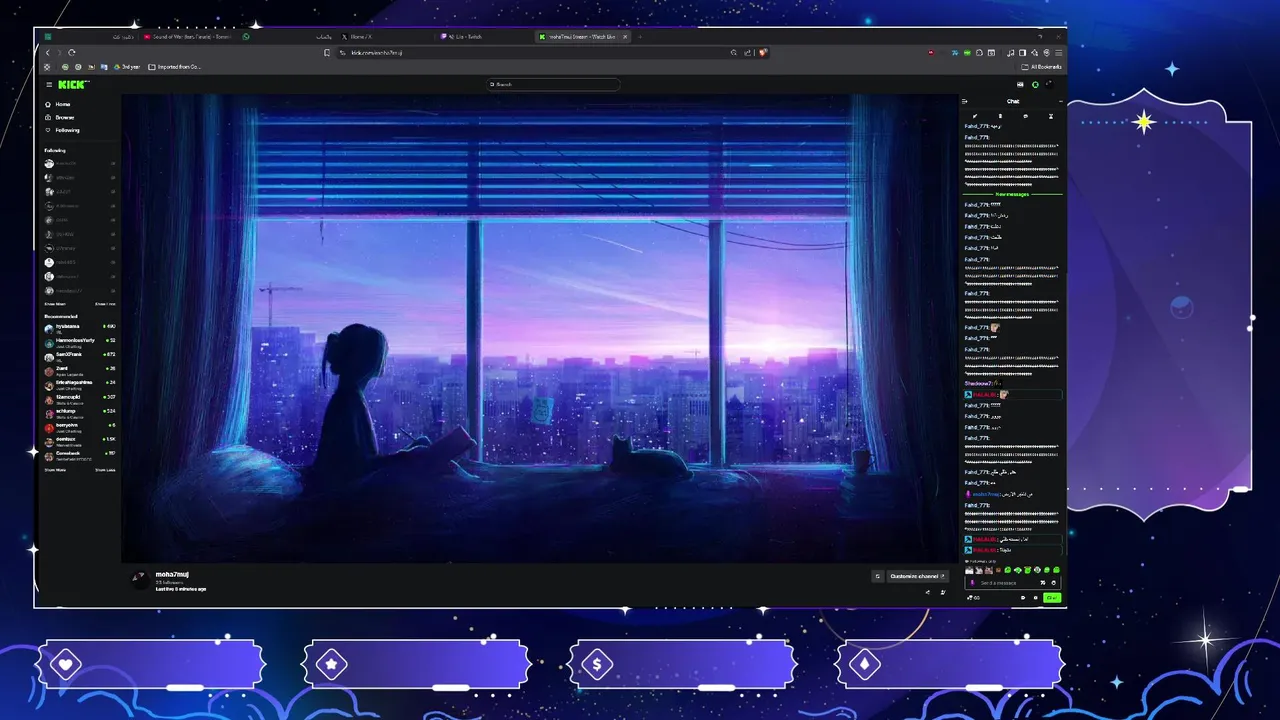Click the Send a message chat input
This screenshot has height=720, width=1280.
pyautogui.click(x=1013, y=583)
